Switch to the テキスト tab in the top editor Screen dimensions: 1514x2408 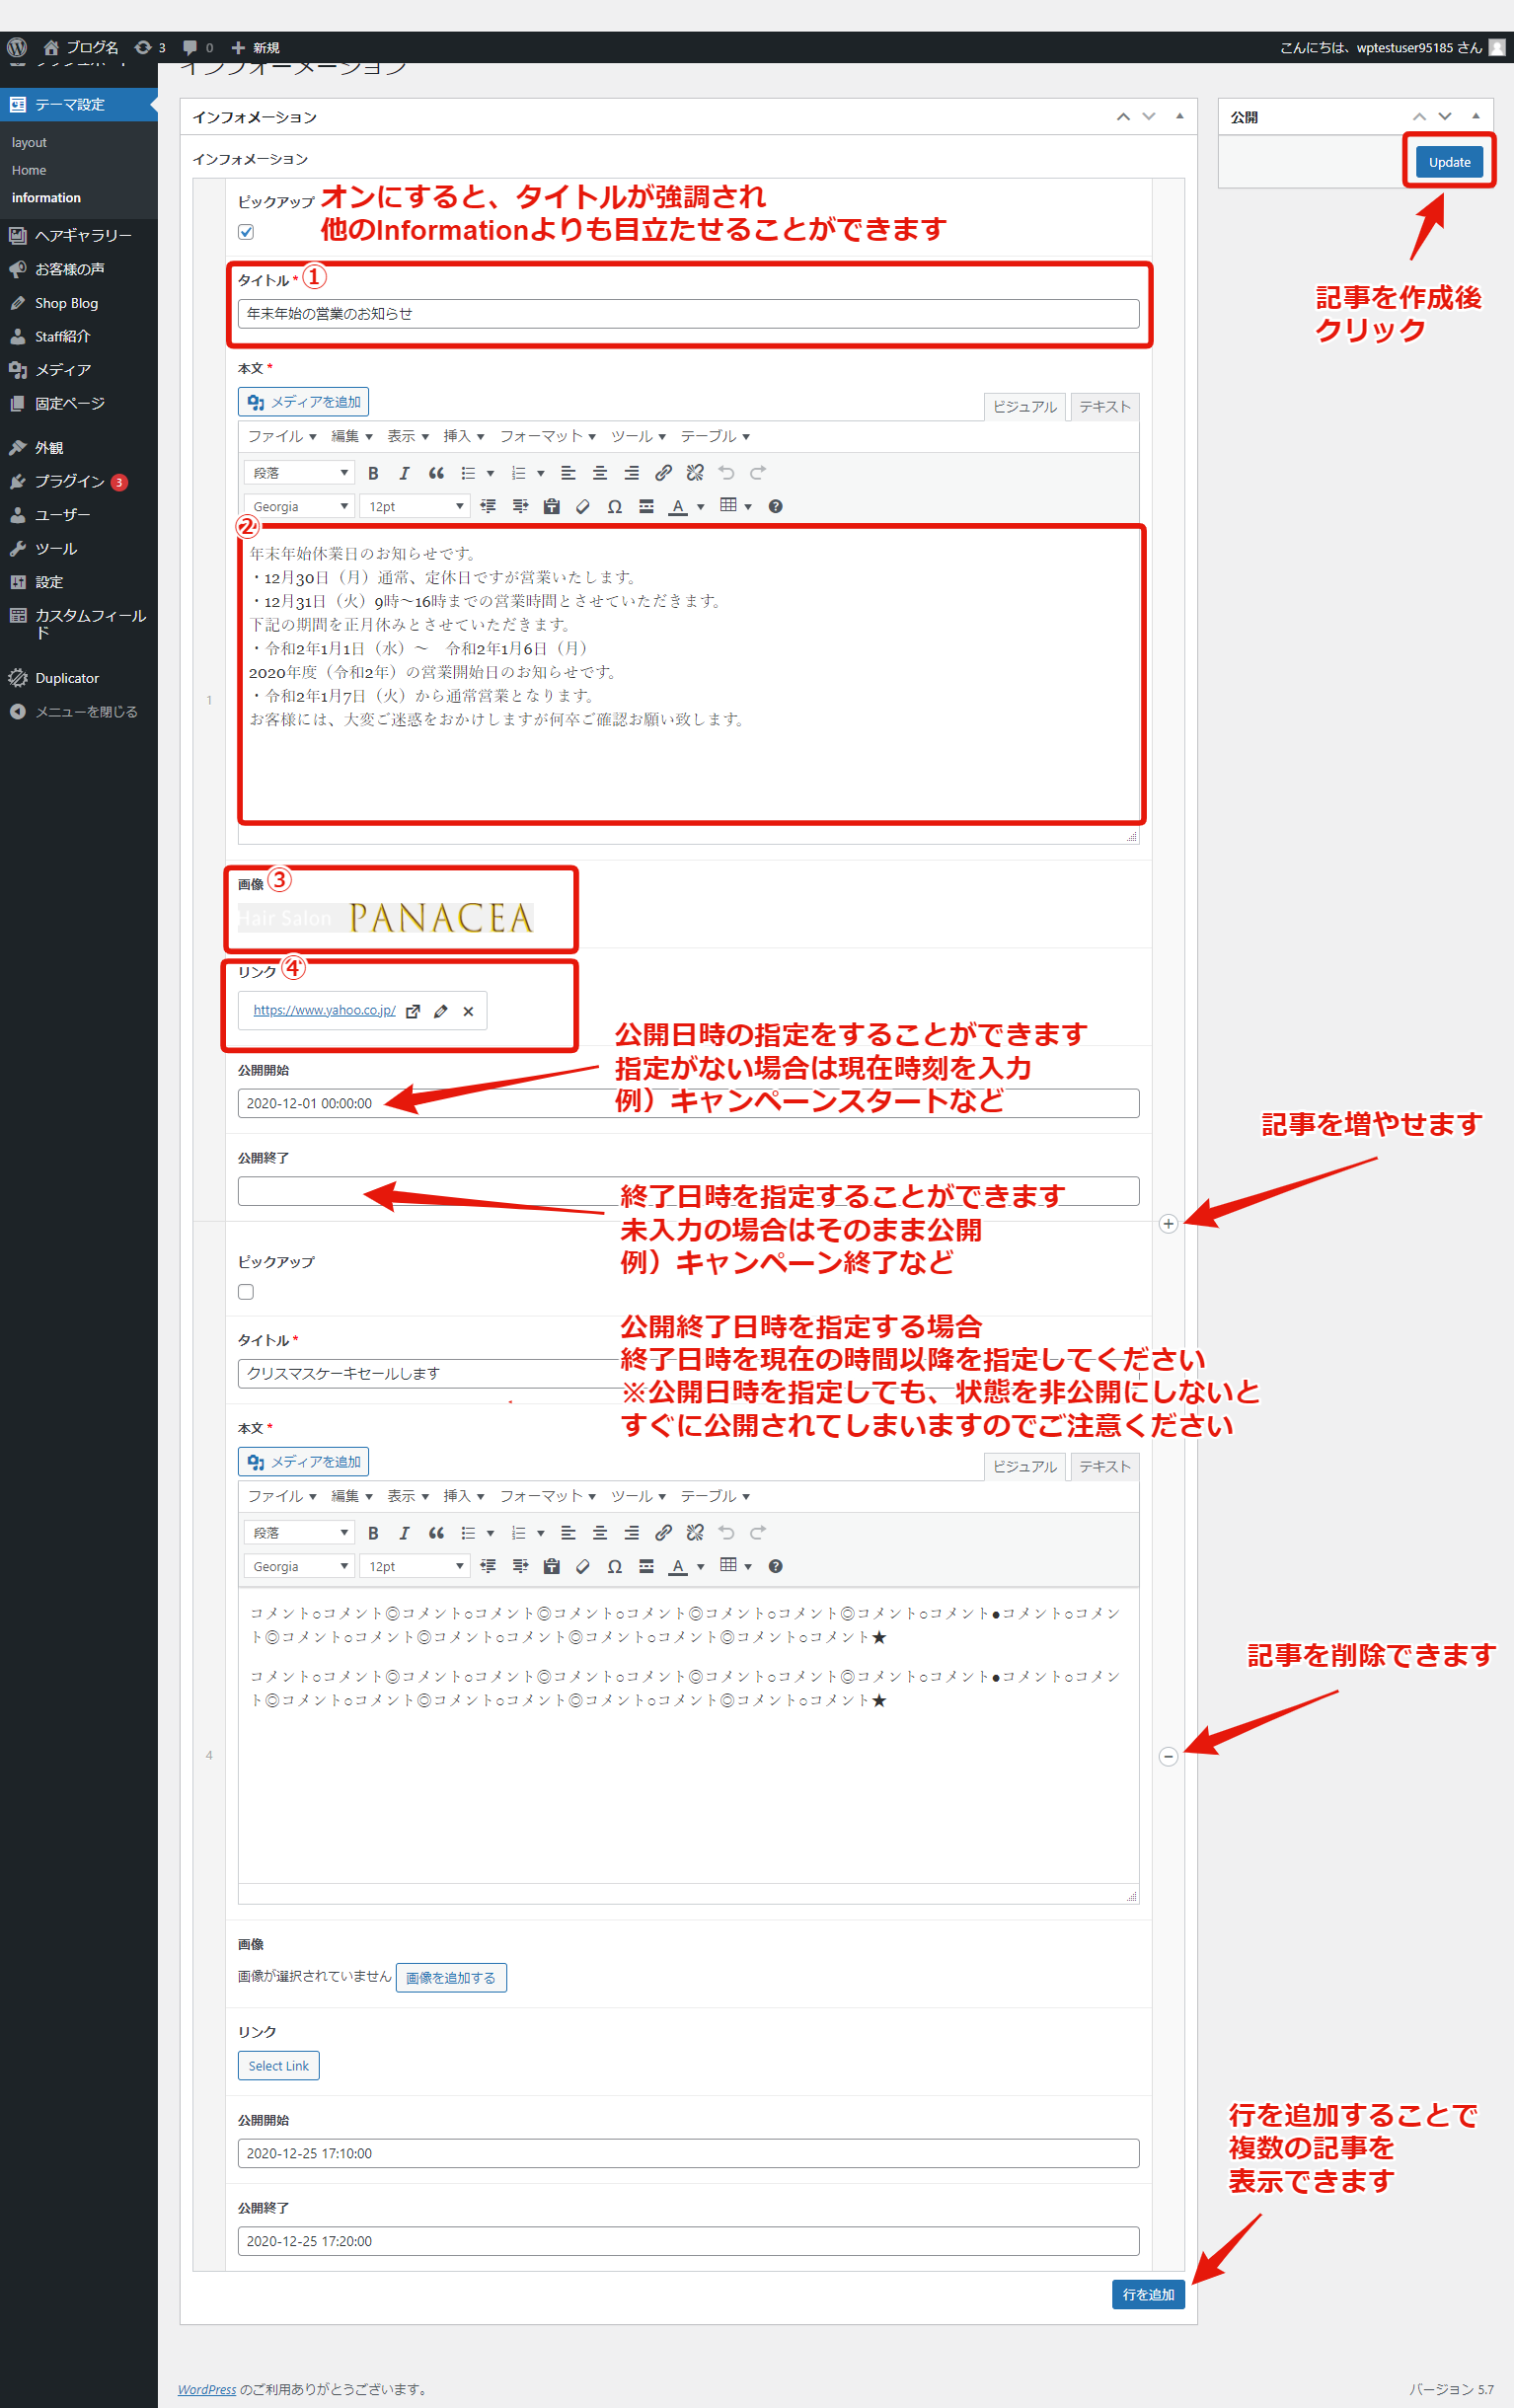click(1104, 407)
